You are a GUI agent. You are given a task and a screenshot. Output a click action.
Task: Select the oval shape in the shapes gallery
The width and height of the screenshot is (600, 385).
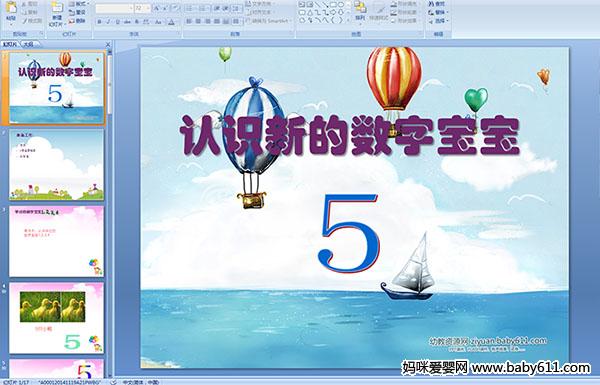(341, 5)
